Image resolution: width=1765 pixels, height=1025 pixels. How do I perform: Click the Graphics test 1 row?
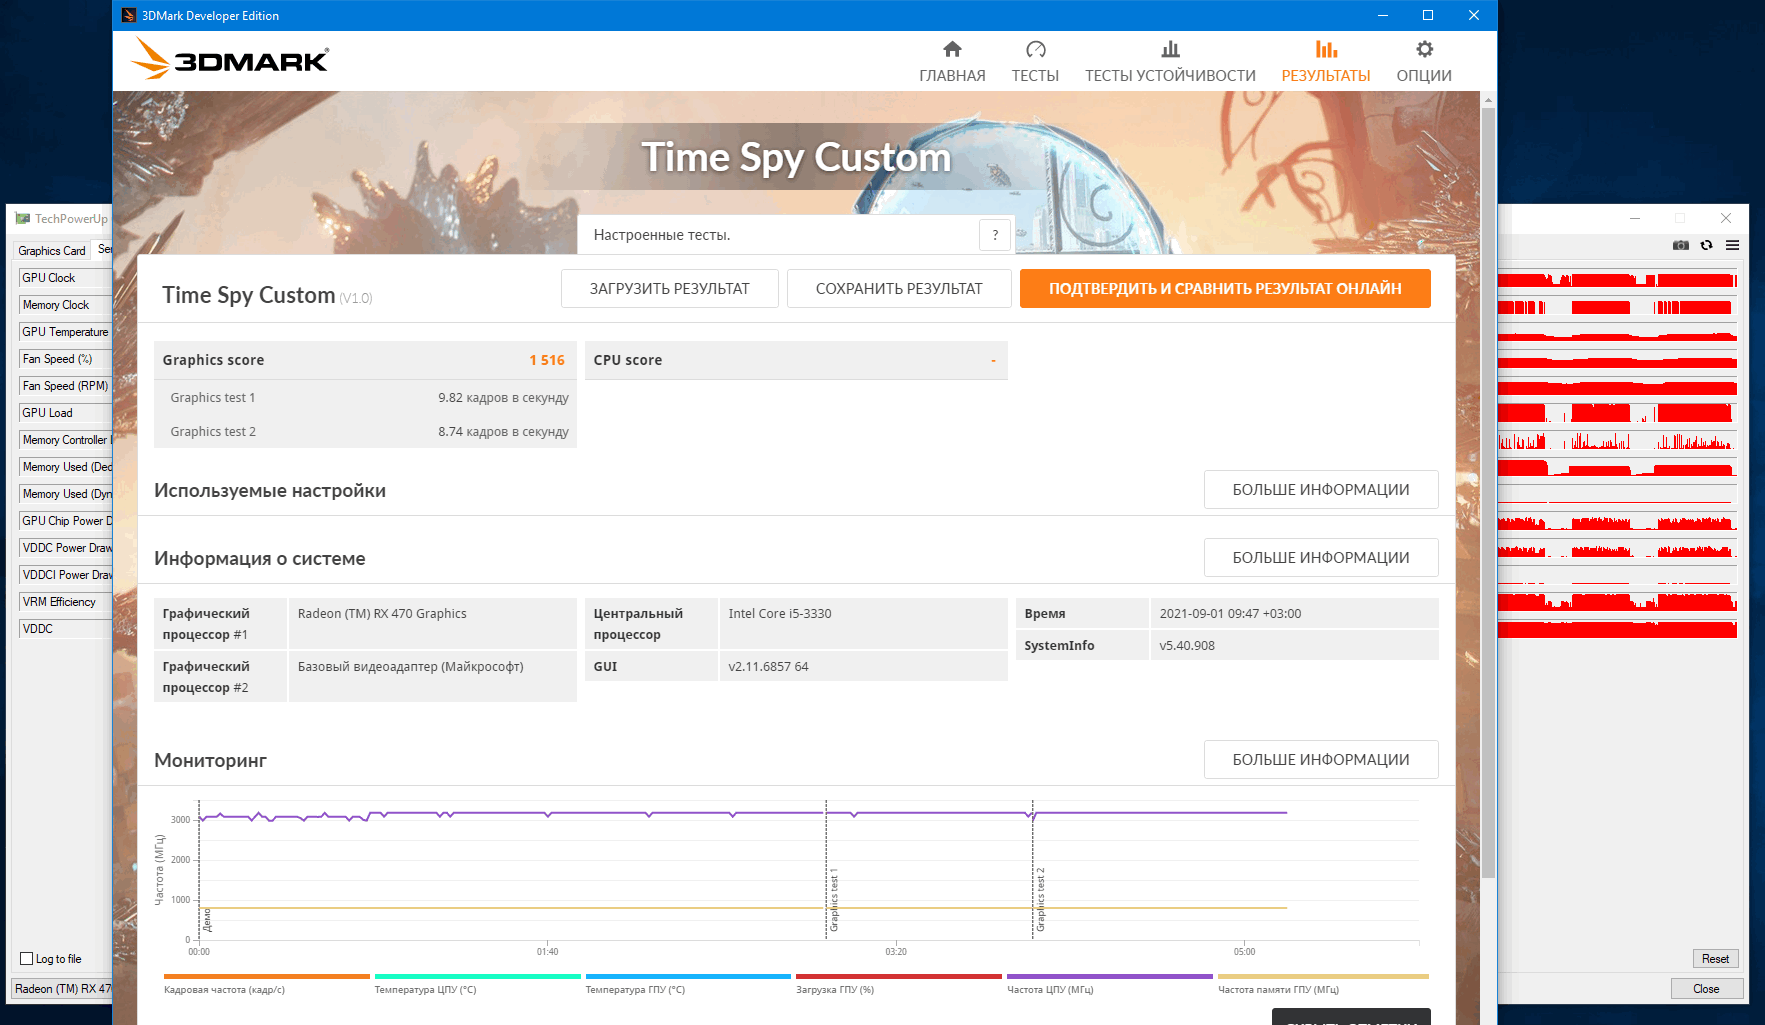point(365,397)
